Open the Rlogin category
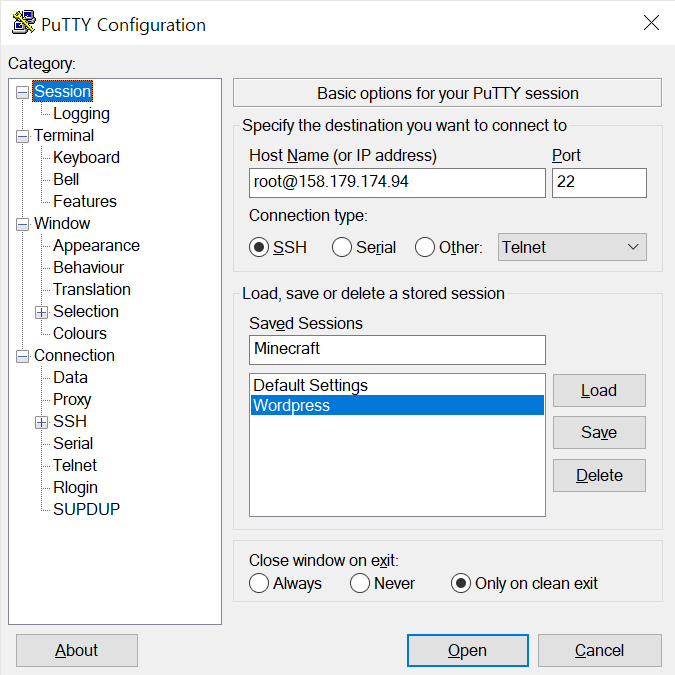Viewport: 675px width, 675px height. coord(75,487)
